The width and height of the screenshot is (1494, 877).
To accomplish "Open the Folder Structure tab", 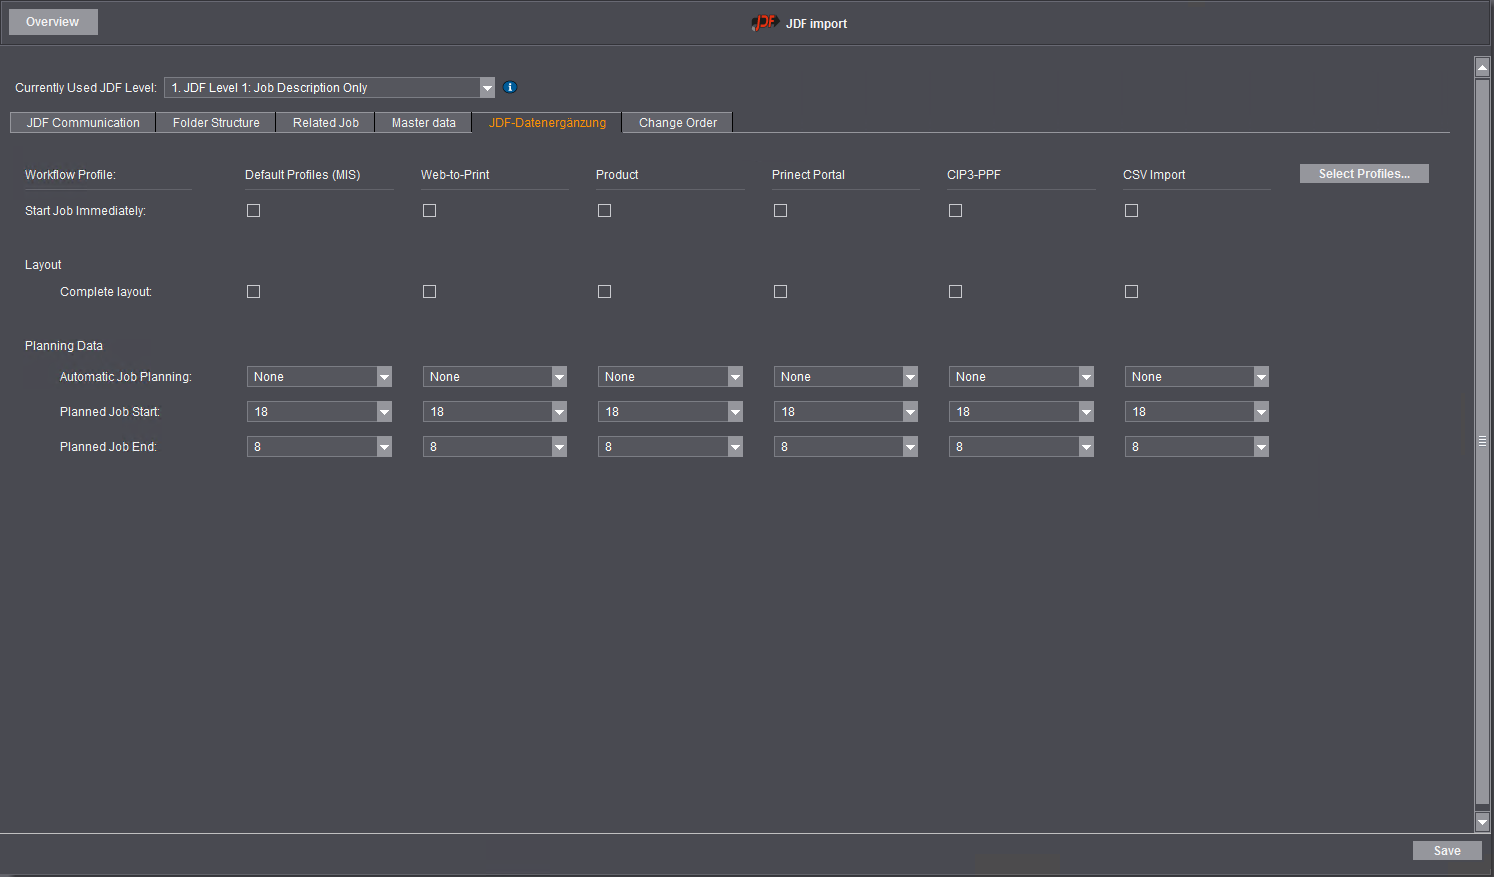I will pos(216,123).
